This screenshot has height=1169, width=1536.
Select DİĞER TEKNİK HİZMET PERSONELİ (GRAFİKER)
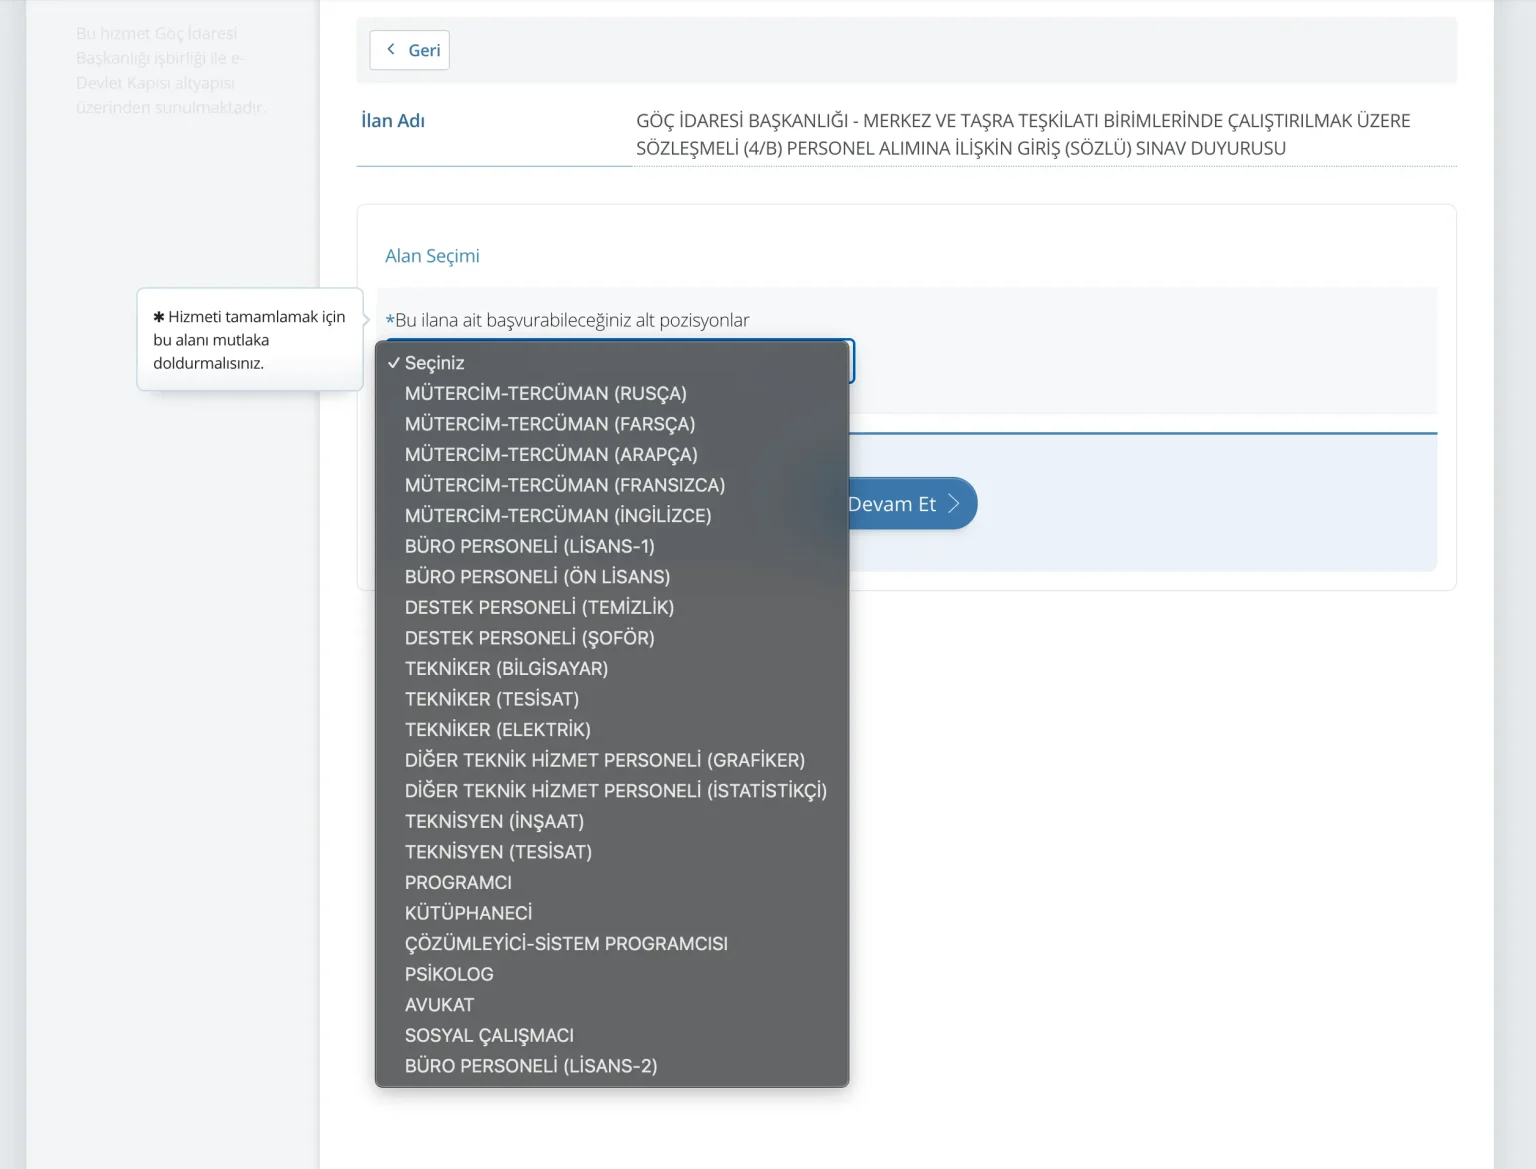(604, 761)
